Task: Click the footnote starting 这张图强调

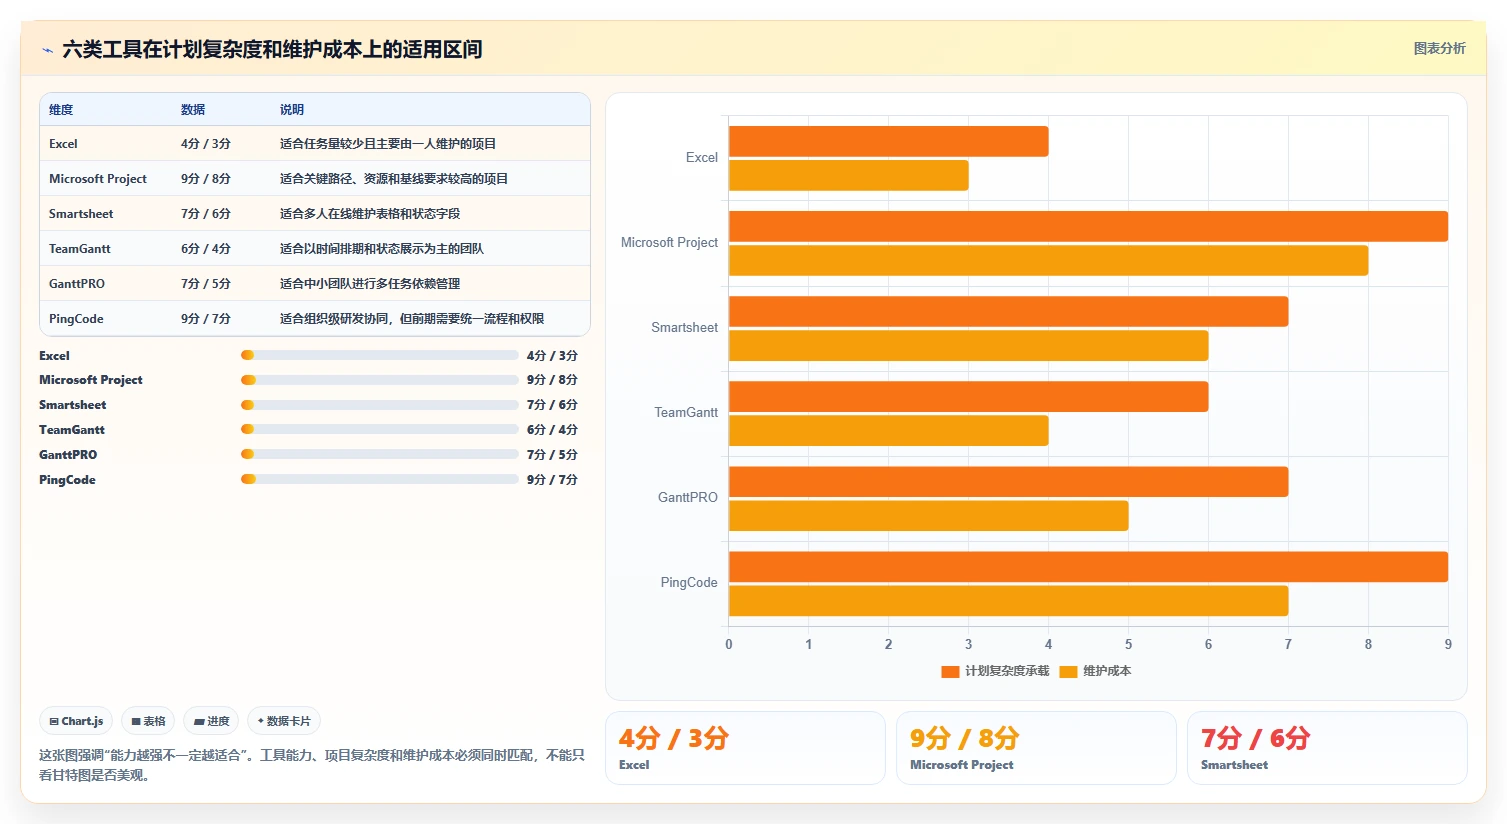Action: click(x=312, y=765)
